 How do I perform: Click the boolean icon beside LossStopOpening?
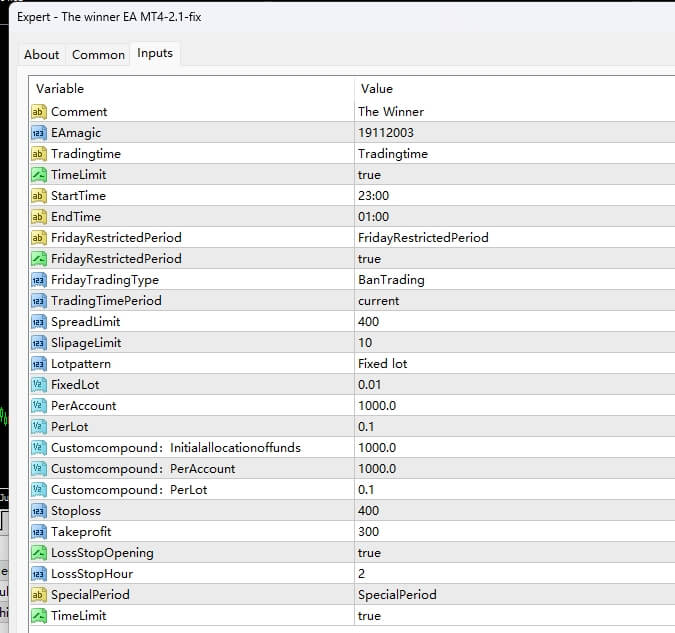pos(39,553)
